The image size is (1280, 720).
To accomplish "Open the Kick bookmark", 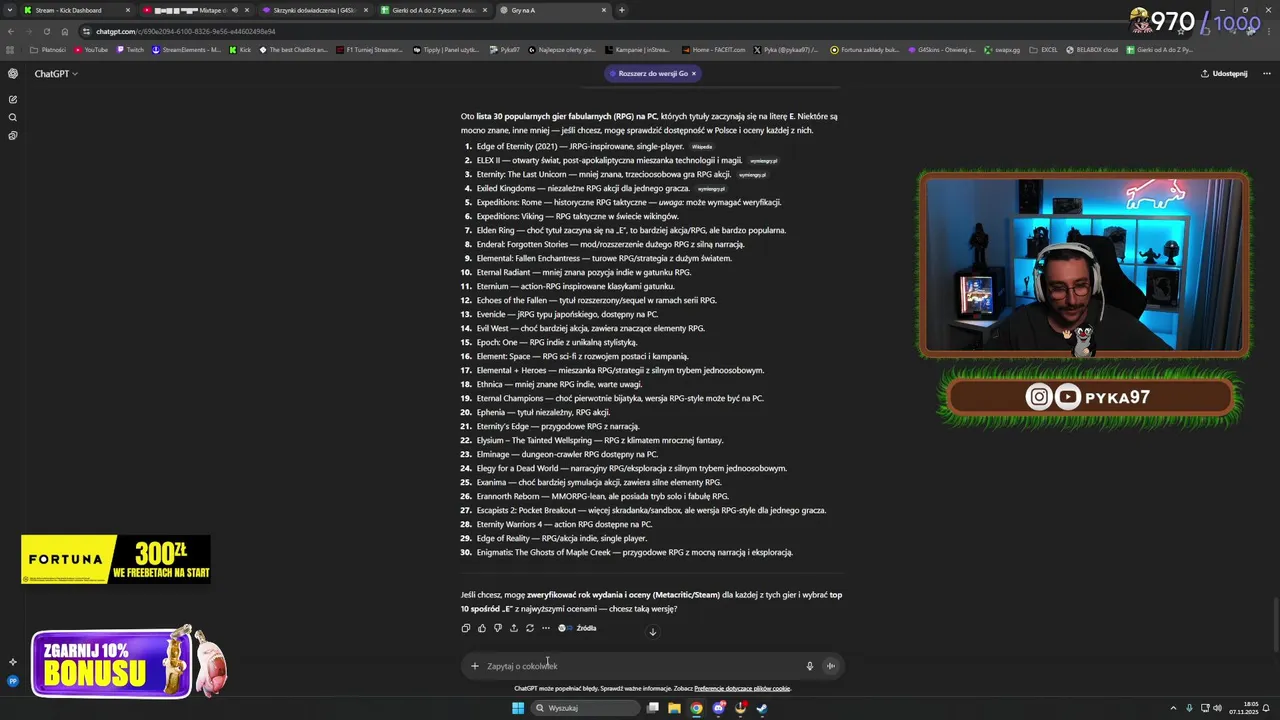I will tap(240, 49).
